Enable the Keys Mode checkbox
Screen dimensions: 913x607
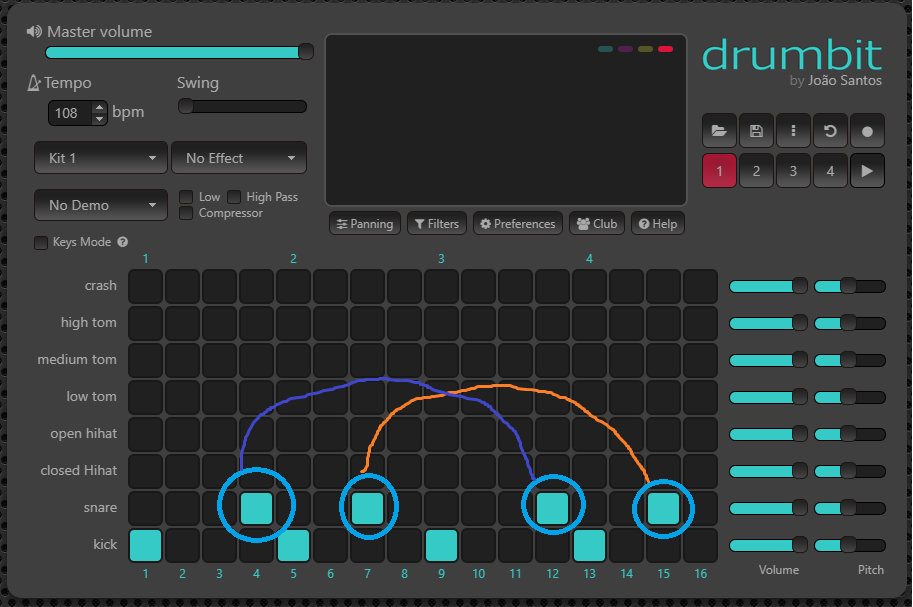(x=41, y=242)
